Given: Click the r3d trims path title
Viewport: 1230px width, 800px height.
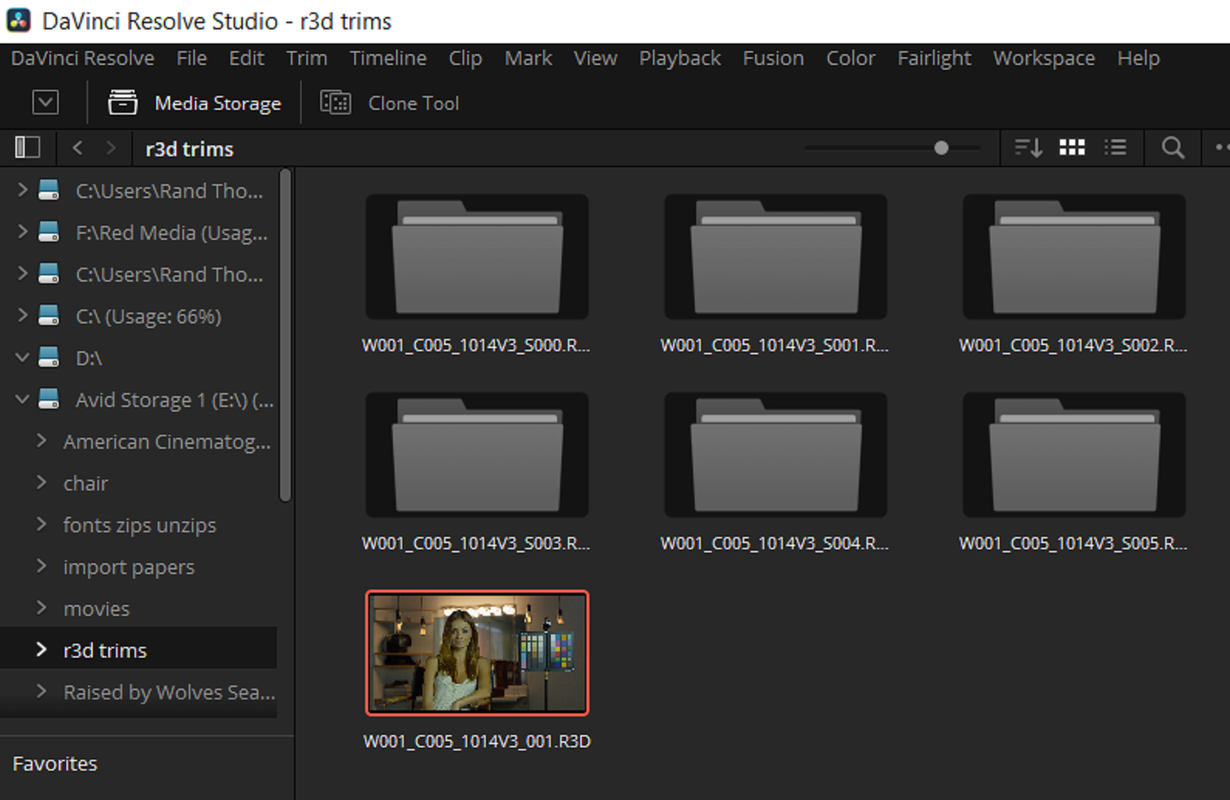Looking at the screenshot, I should point(189,148).
